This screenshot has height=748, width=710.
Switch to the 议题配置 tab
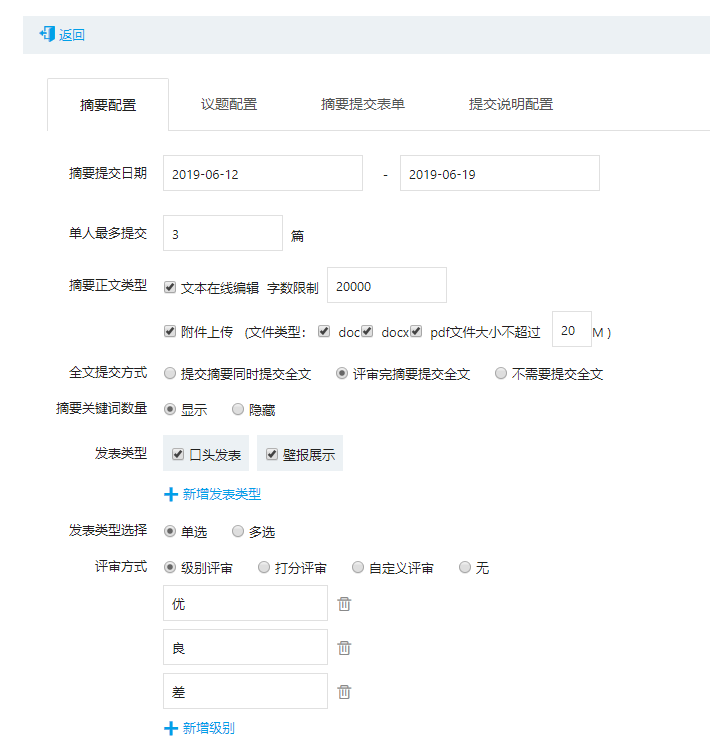[229, 104]
